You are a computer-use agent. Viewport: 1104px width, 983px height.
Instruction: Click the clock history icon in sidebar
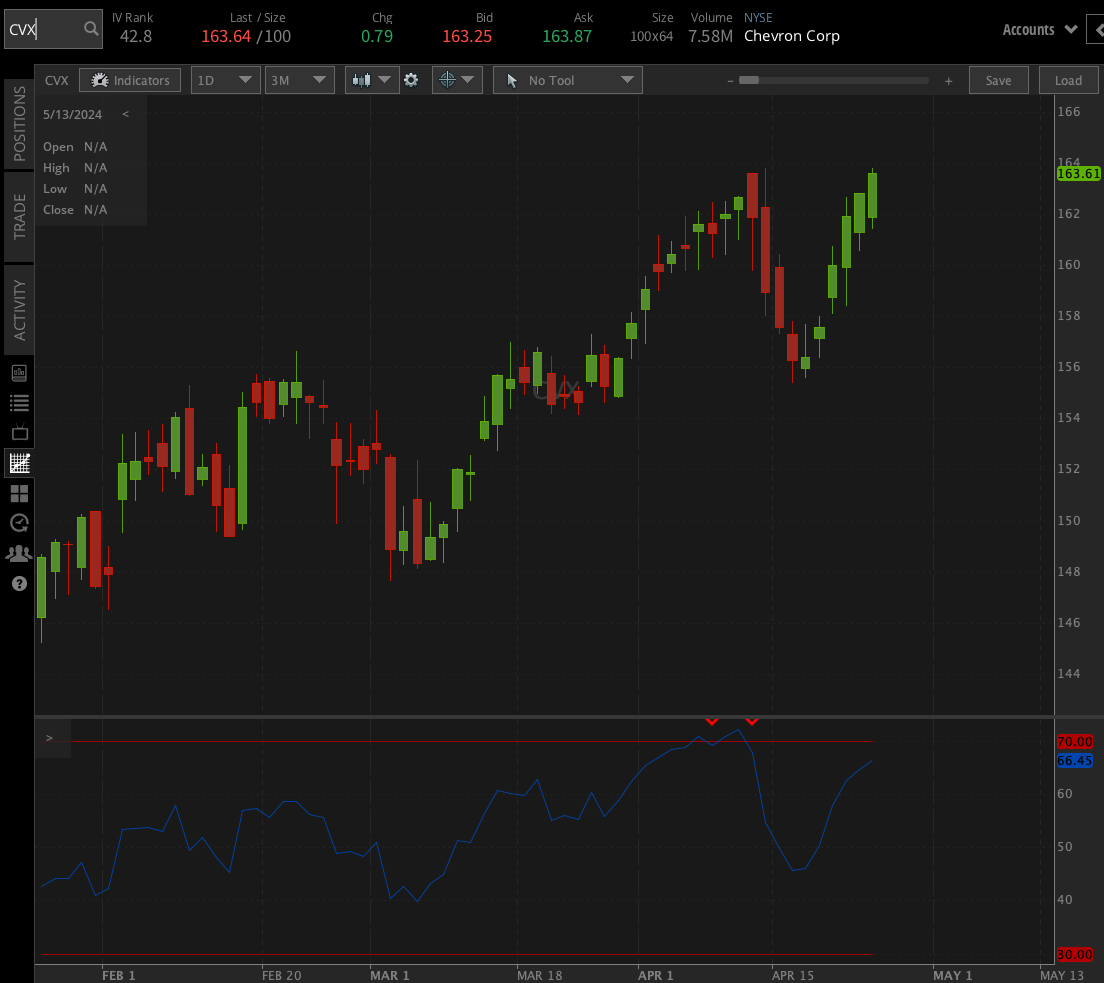click(x=19, y=523)
